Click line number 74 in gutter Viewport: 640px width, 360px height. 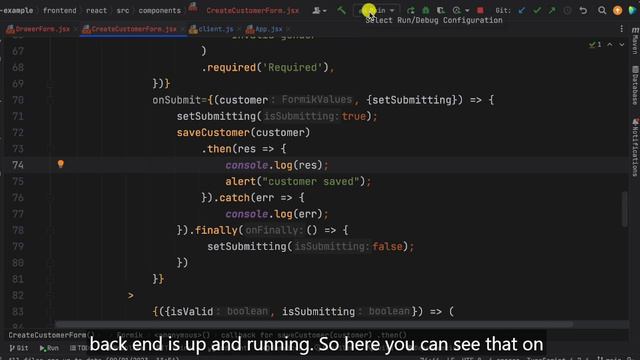pos(18,165)
